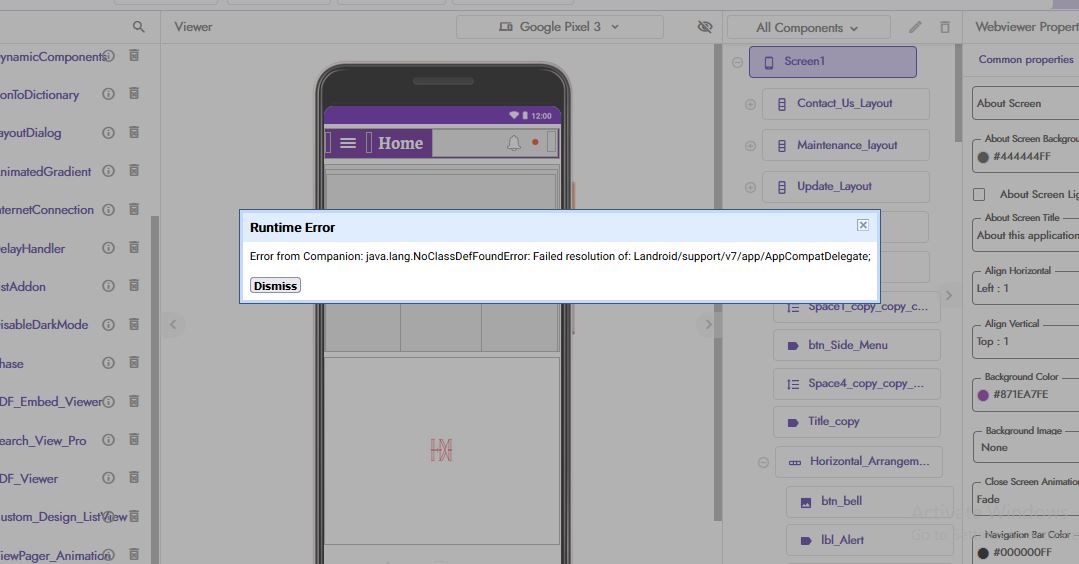Image resolution: width=1079 pixels, height=564 pixels.
Task: Toggle hidden components visibility eye icon
Action: coord(704,27)
